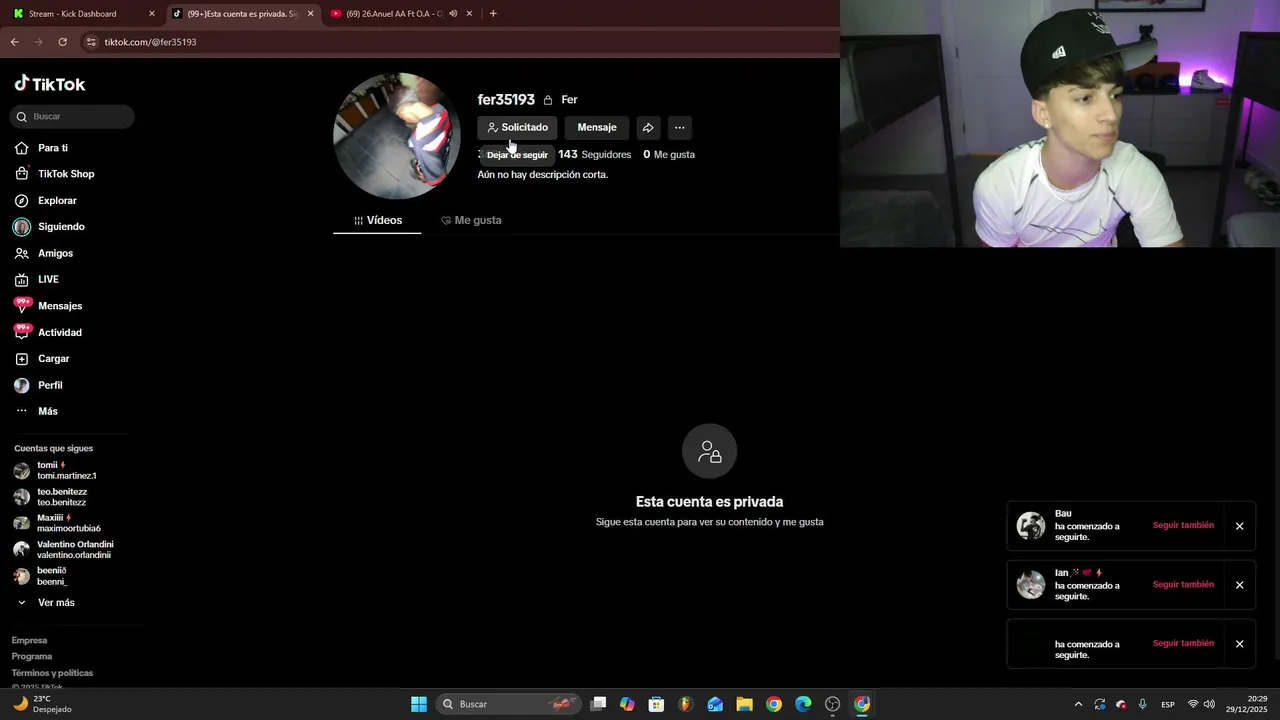Go to Para ti feed

click(53, 148)
